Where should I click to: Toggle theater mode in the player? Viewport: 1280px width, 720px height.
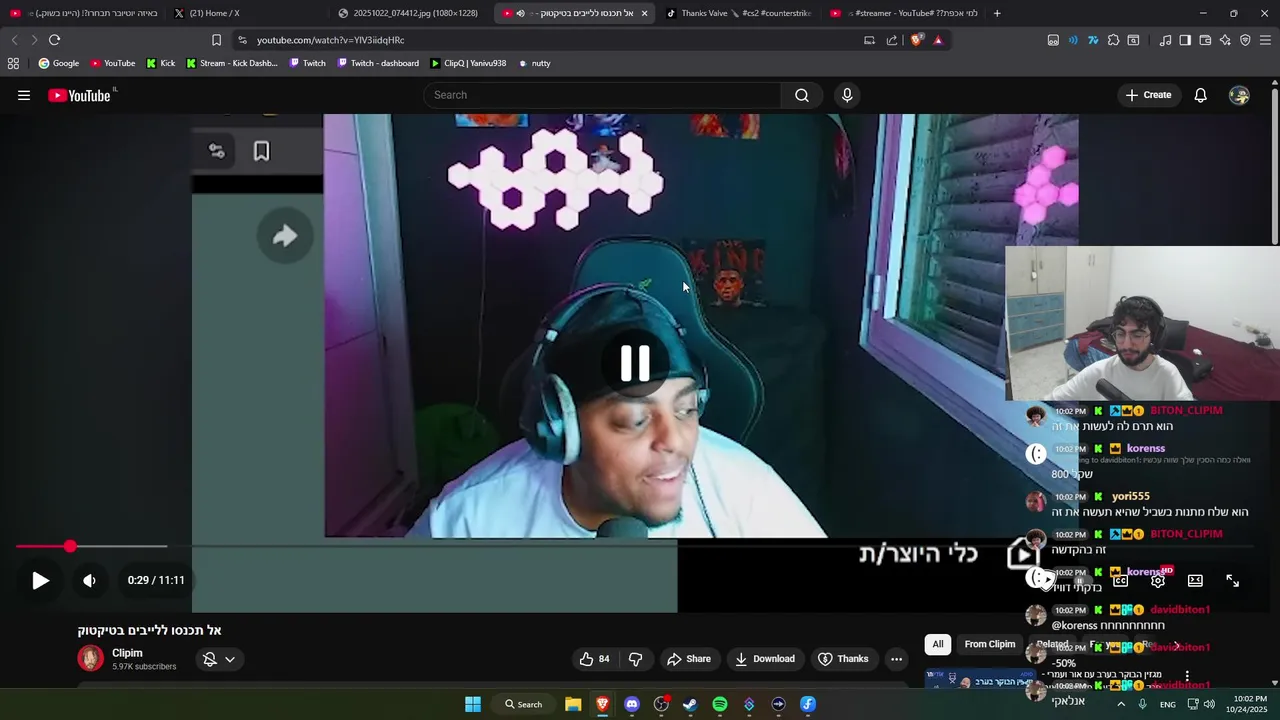click(x=1195, y=580)
